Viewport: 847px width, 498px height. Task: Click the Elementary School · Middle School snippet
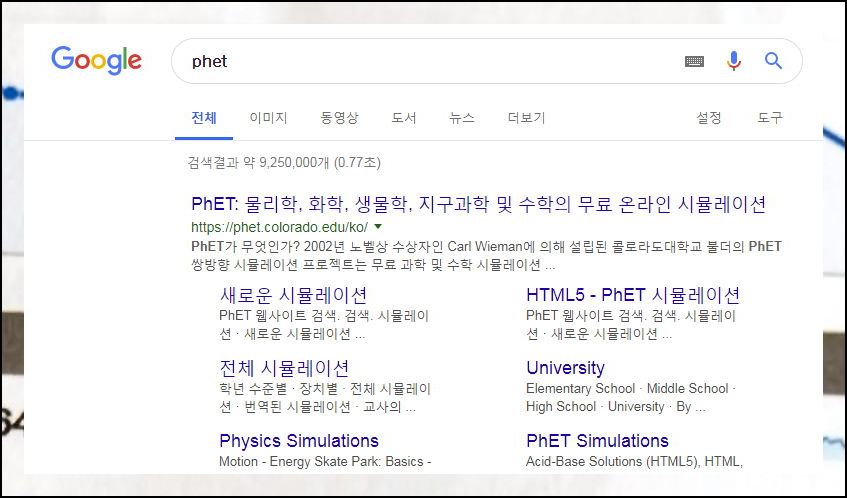tap(631, 398)
